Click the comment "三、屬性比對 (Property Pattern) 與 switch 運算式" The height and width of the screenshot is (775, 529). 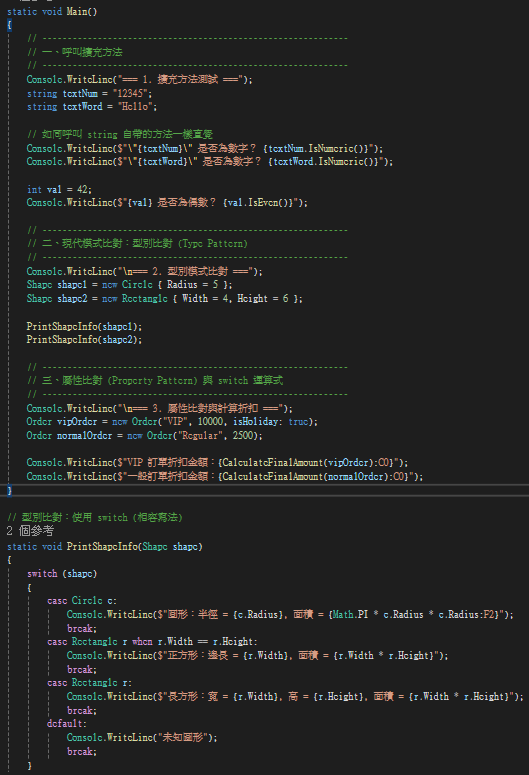click(x=155, y=381)
